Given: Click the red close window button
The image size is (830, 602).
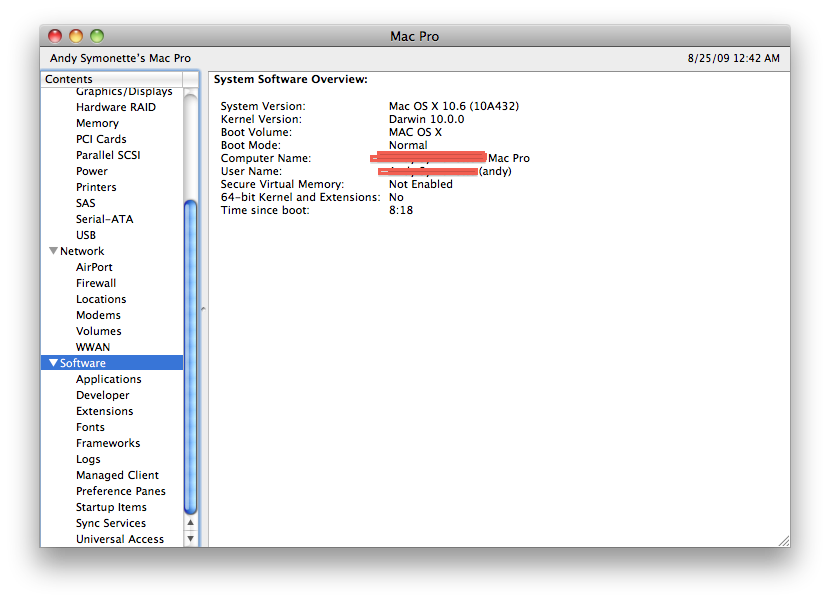Looking at the screenshot, I should (55, 36).
